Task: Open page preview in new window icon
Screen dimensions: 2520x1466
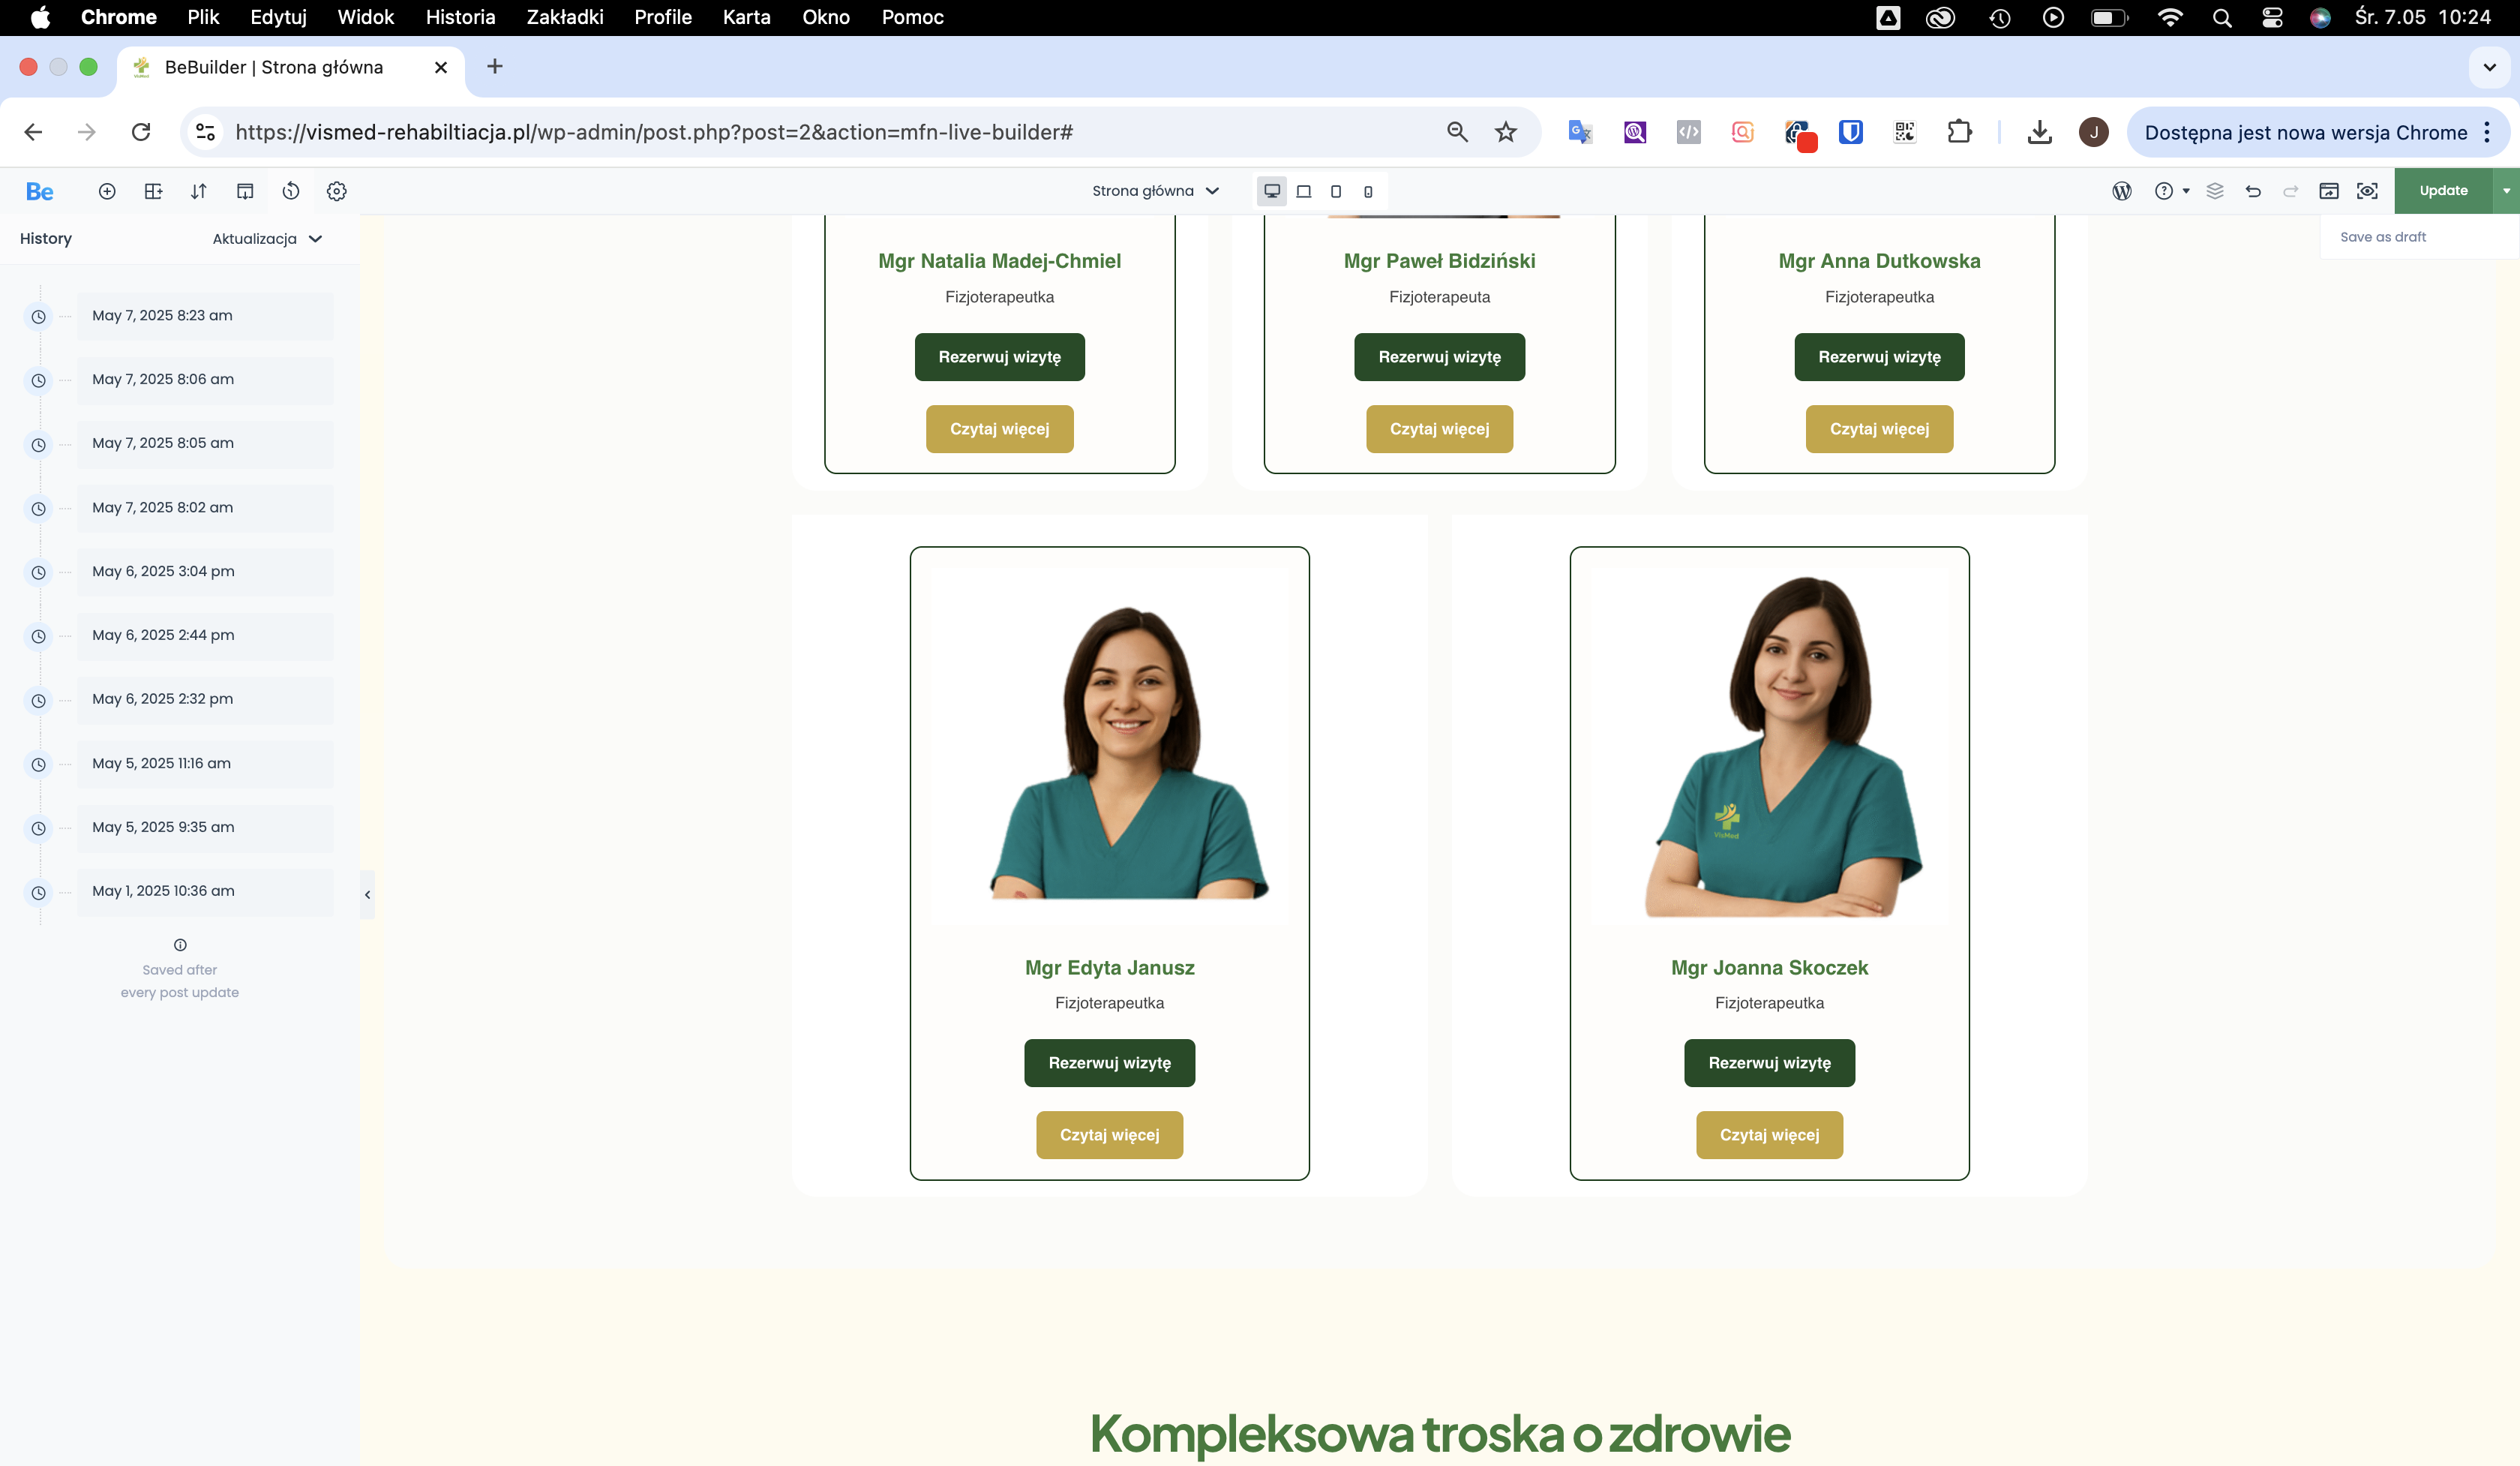Action: click(x=2329, y=191)
